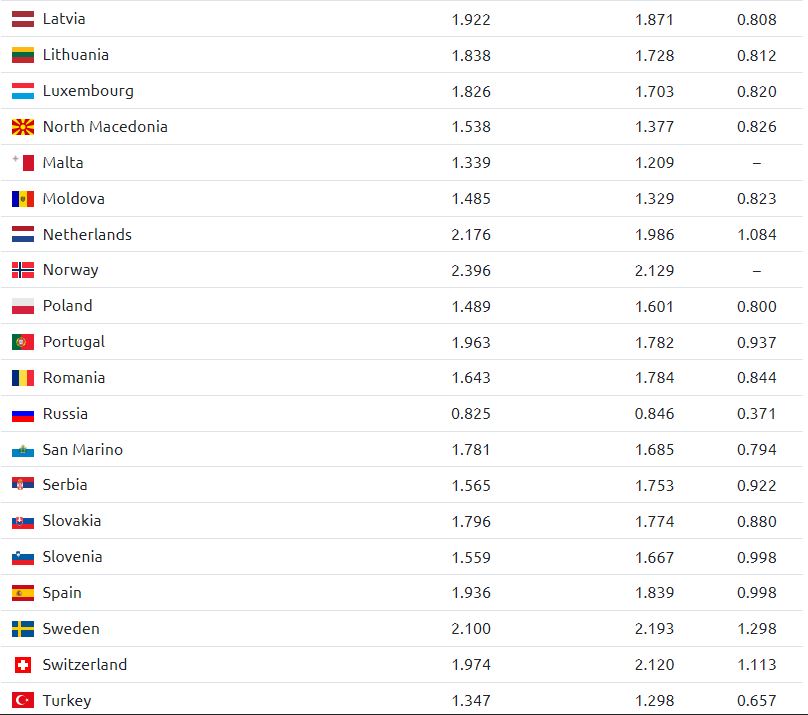Viewport: 808px width, 715px height.
Task: Click Poland's value 1.601
Action: (654, 306)
